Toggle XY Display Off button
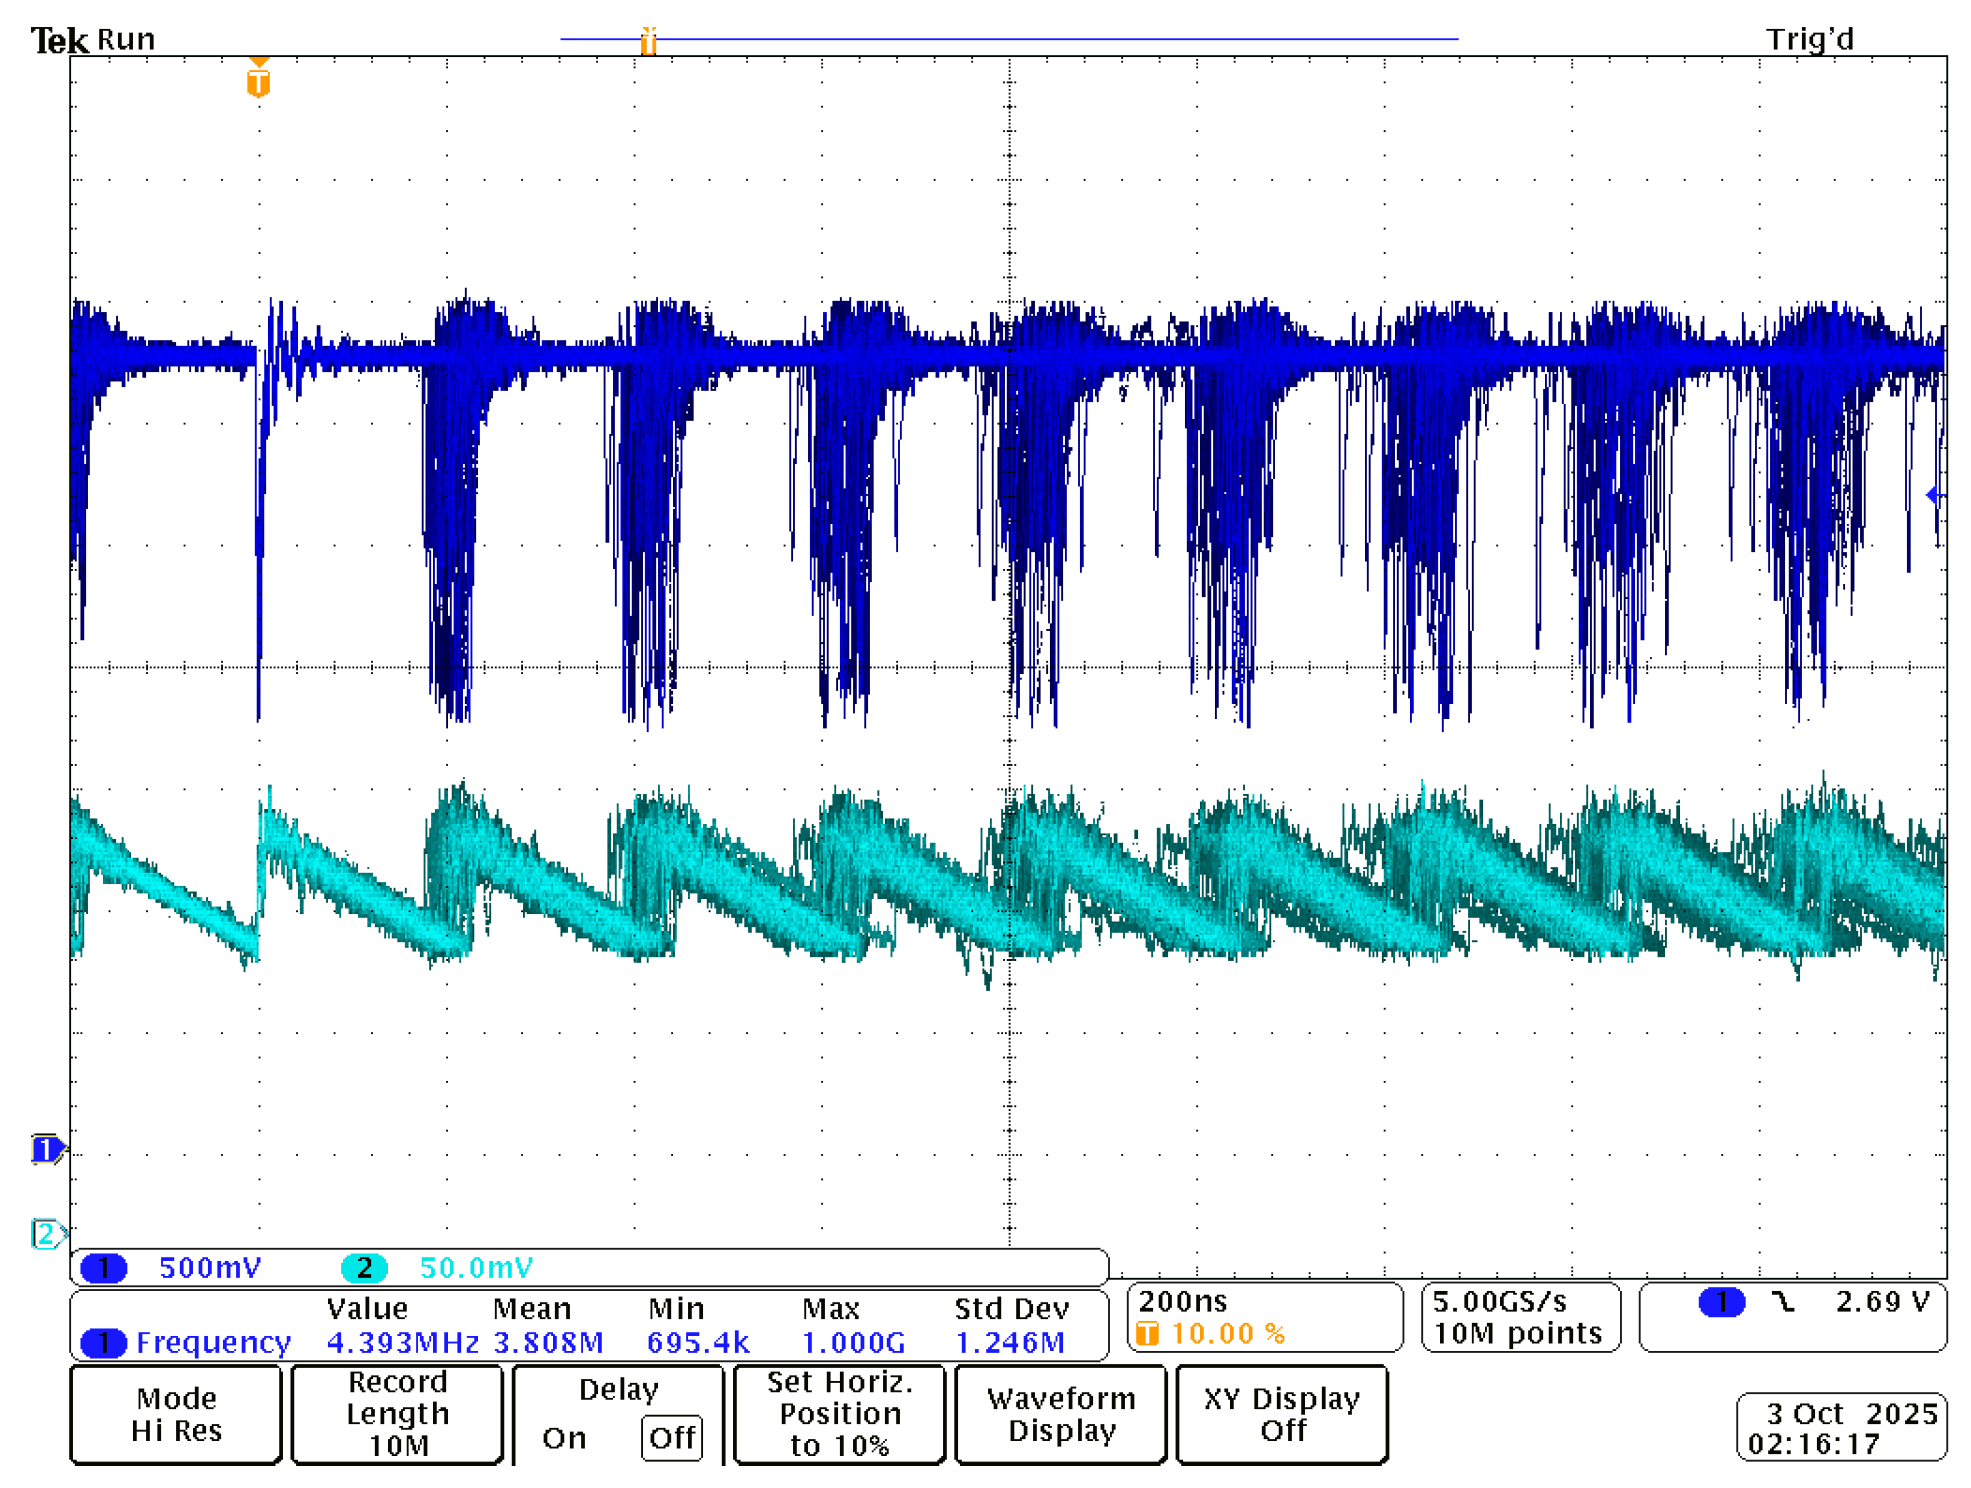1971x1488 pixels. (x=1281, y=1413)
